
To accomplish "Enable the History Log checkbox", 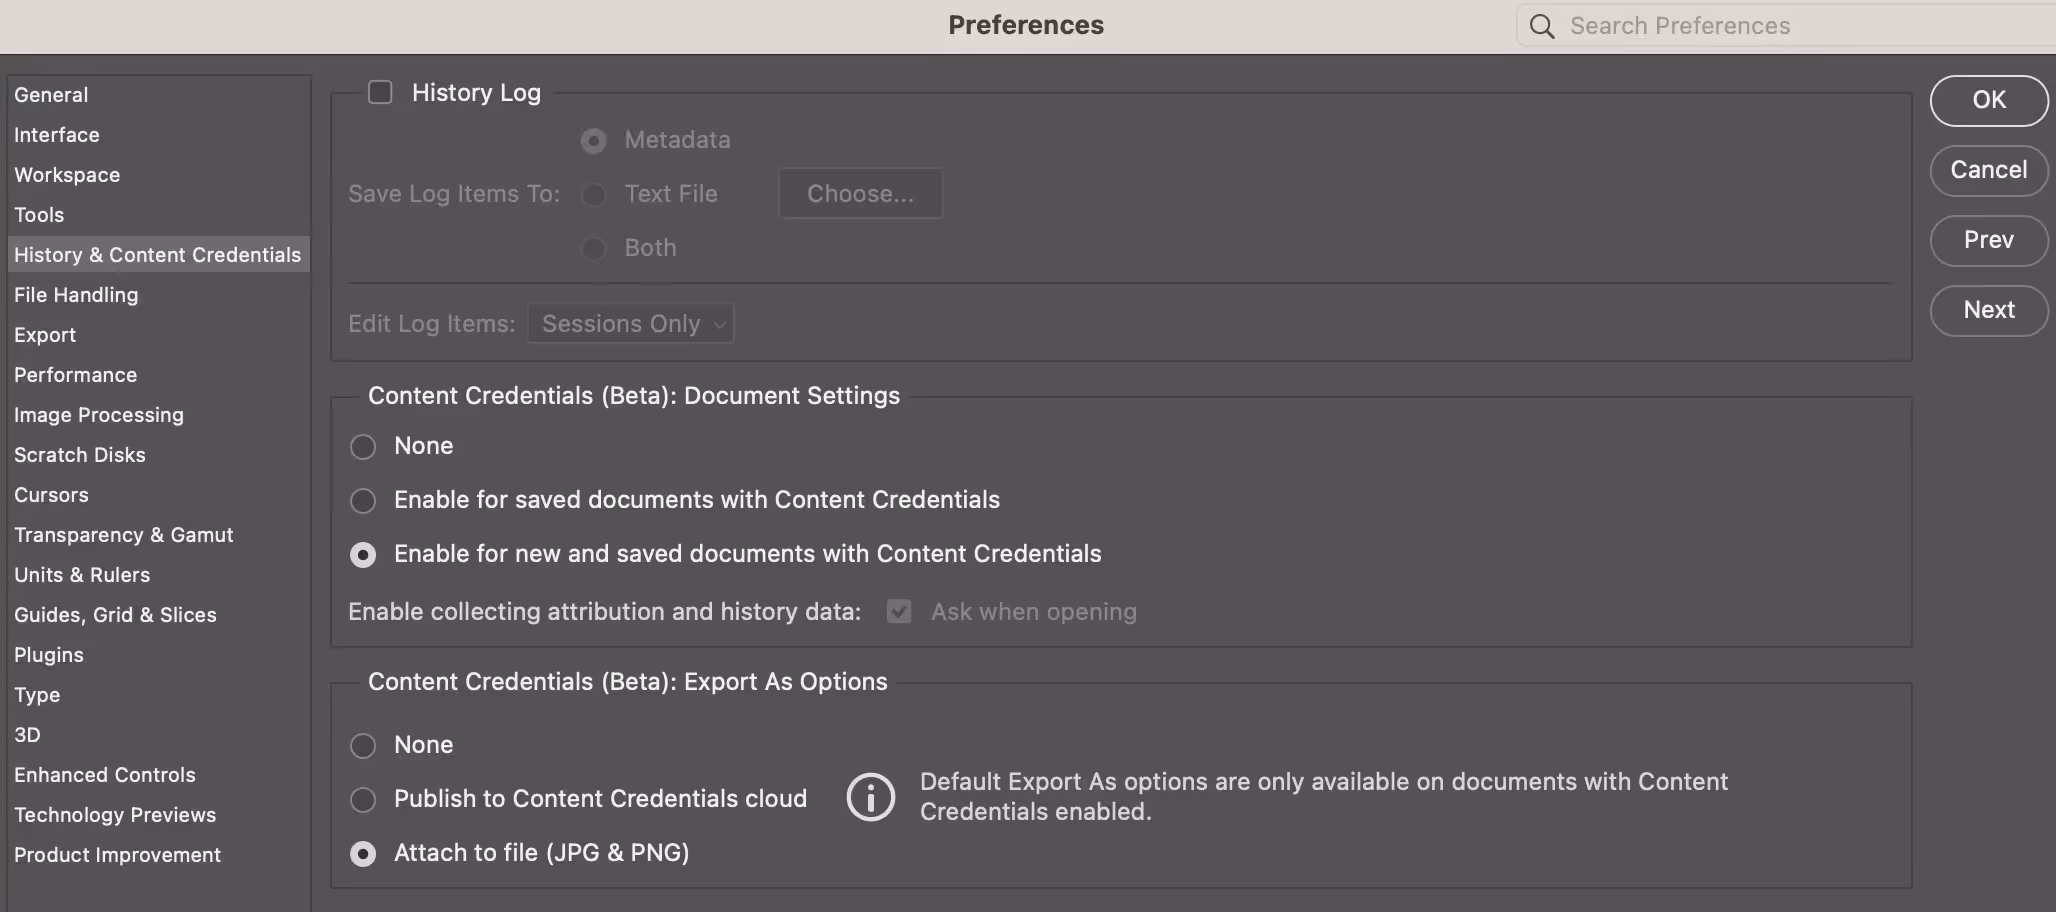I will (380, 93).
